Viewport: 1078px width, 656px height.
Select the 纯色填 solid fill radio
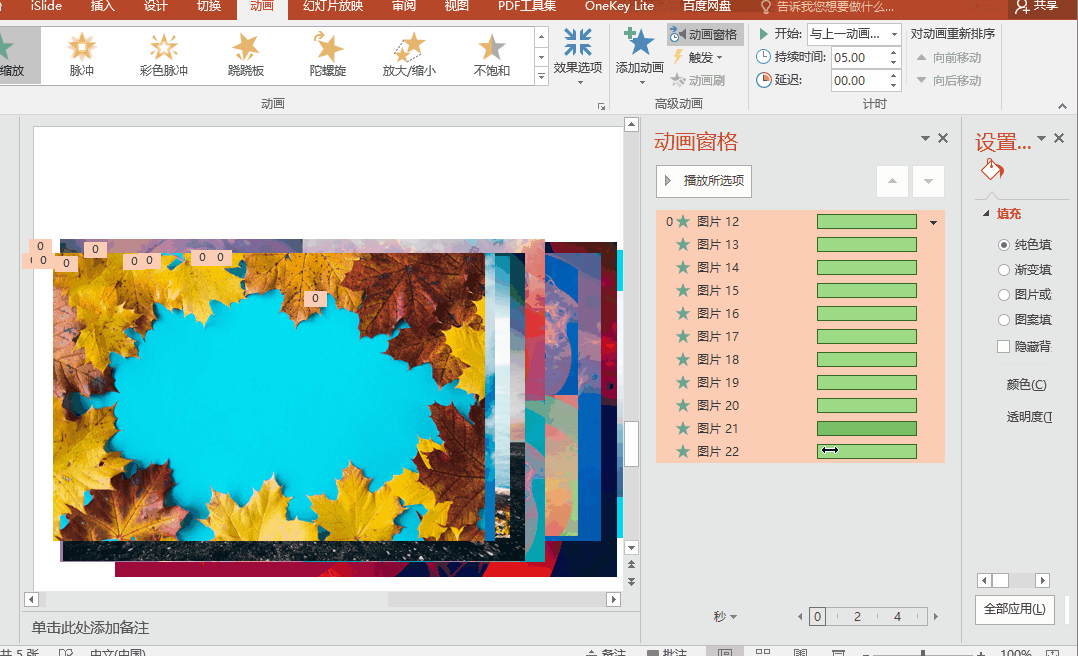coord(1004,245)
